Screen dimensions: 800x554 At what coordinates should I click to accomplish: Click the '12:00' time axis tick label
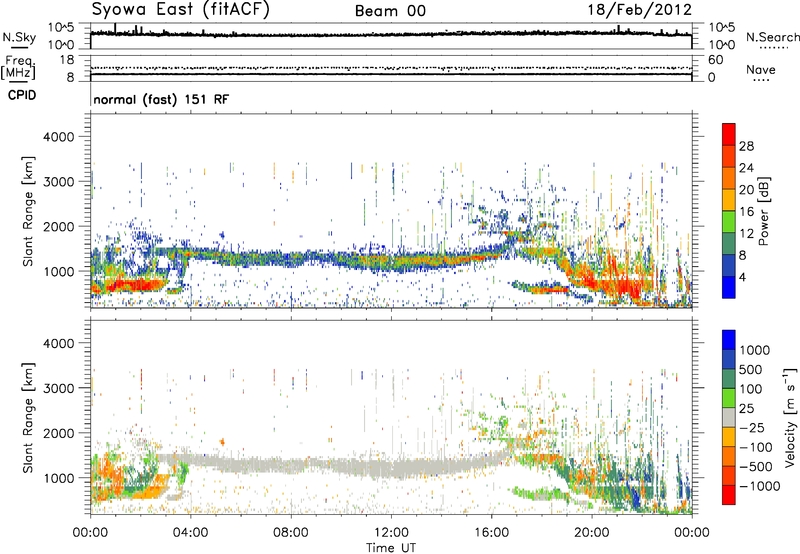(x=391, y=533)
